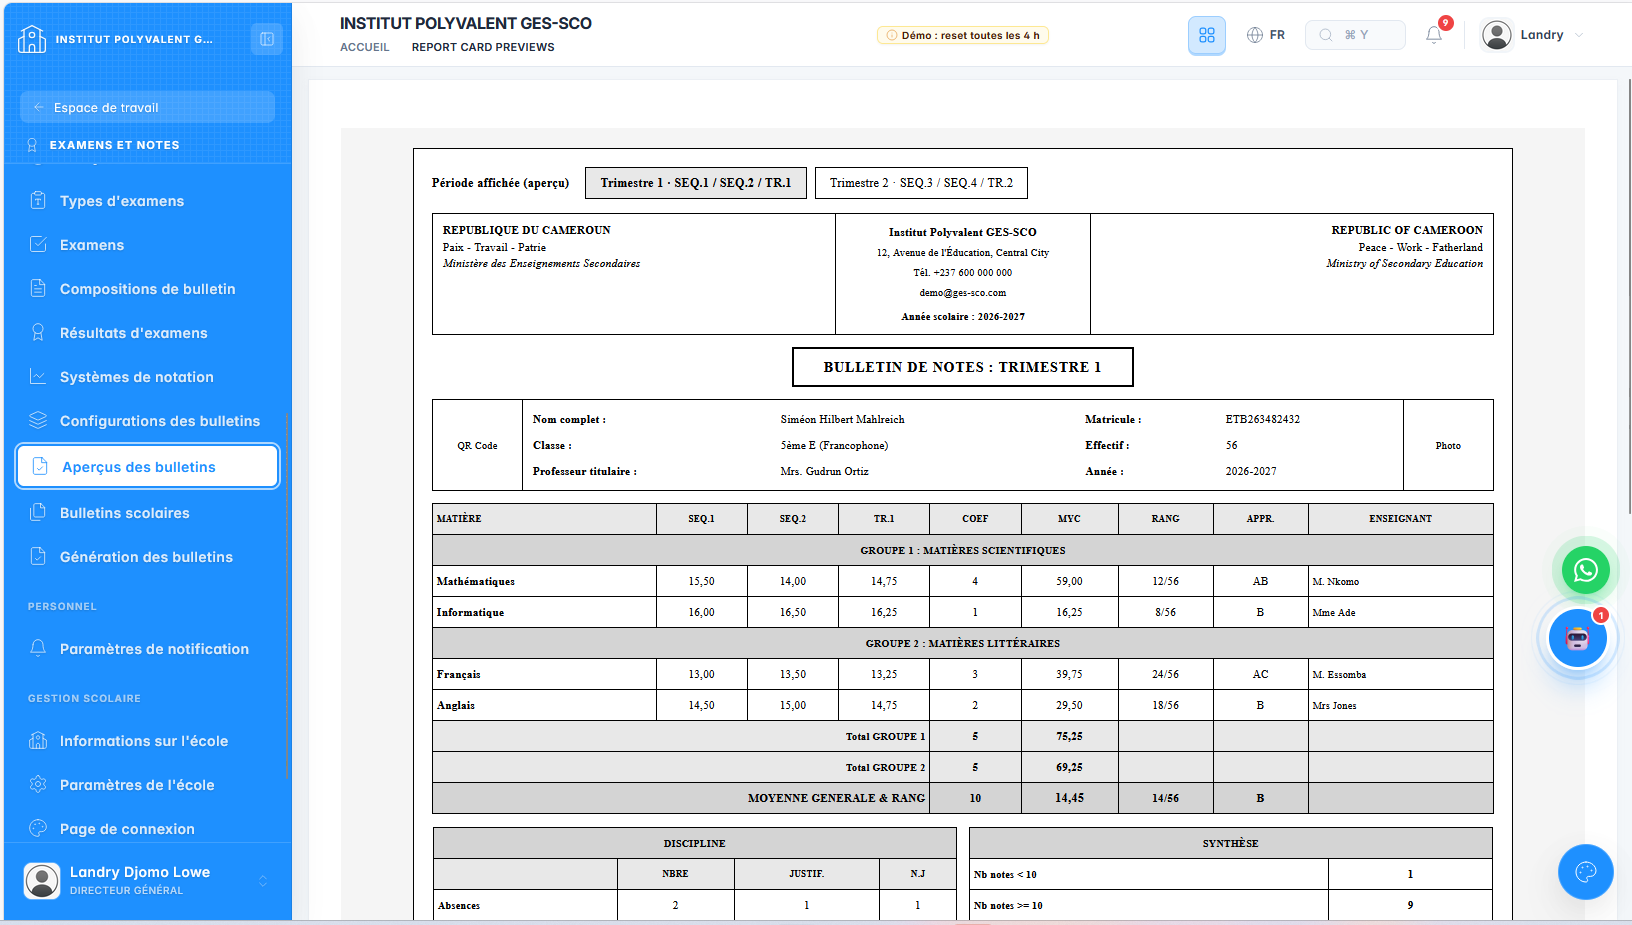The height and width of the screenshot is (925, 1632).
Task: Click Types d'examens clipboard icon
Action: [38, 200]
